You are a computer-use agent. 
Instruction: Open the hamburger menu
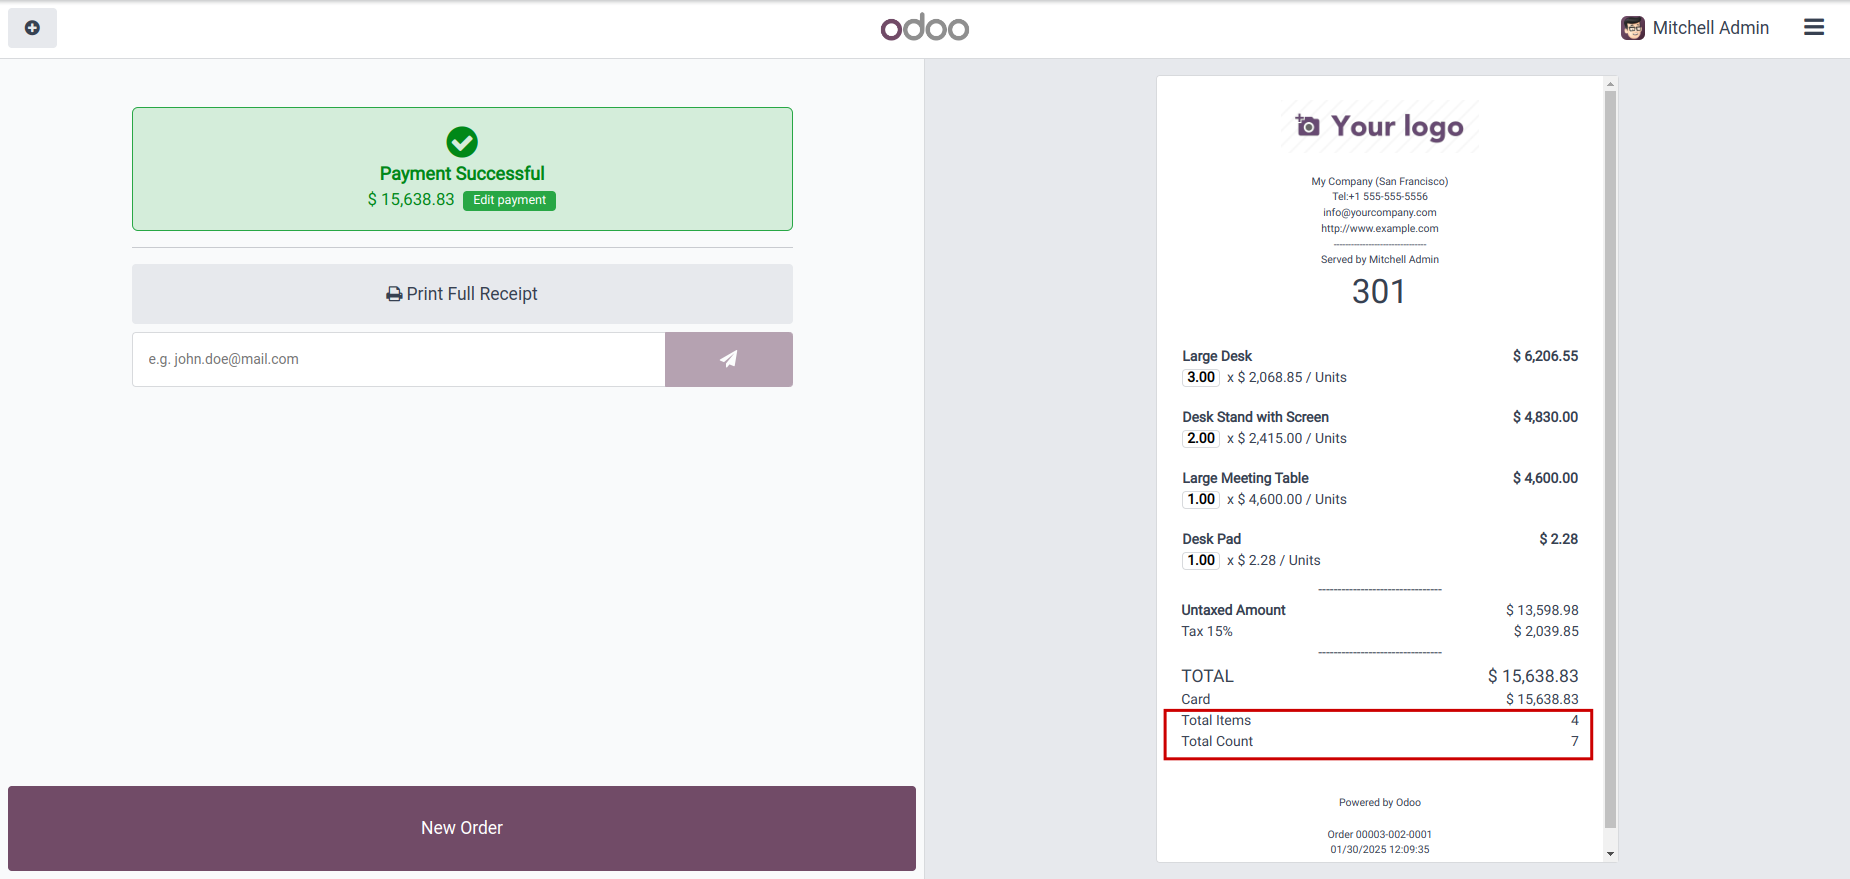(x=1814, y=28)
